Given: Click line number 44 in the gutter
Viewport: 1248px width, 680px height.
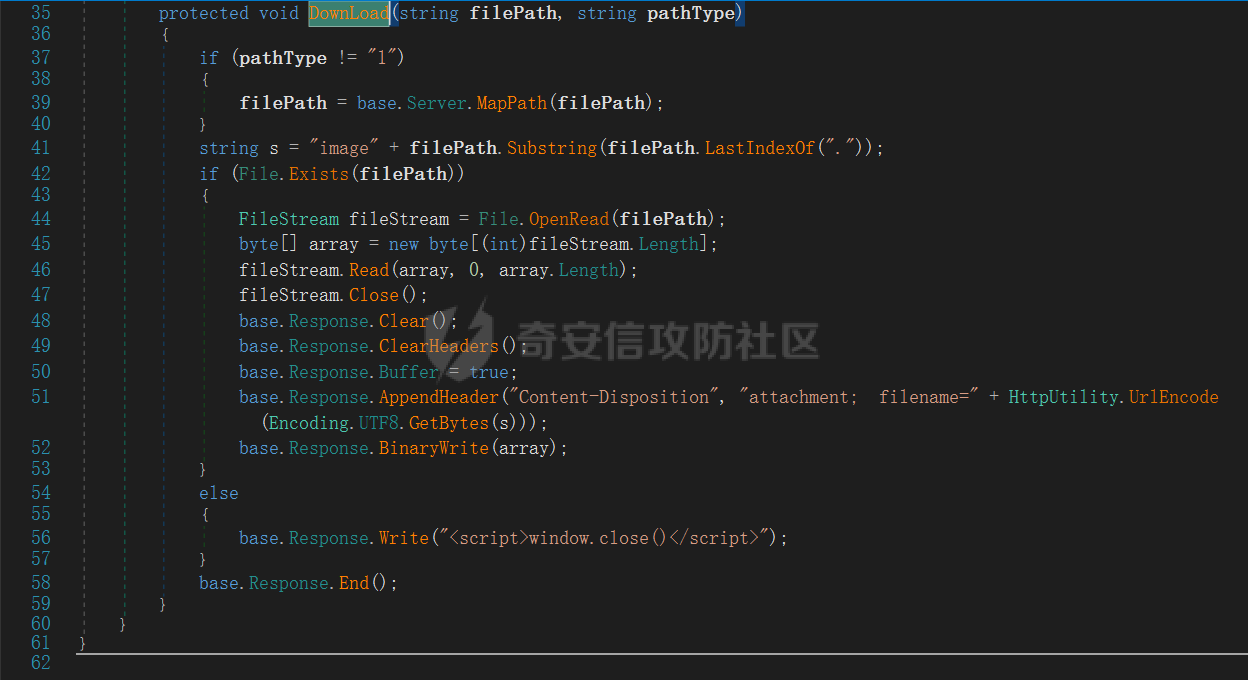Looking at the screenshot, I should [41, 218].
